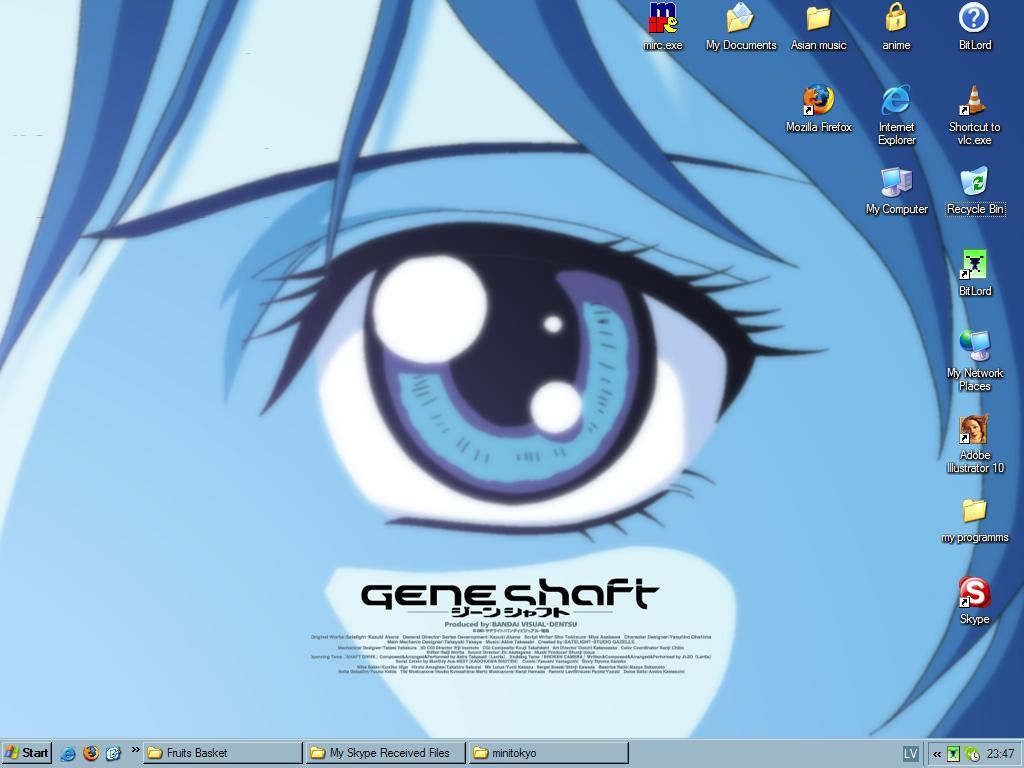Select the My Network Places icon
This screenshot has height=768, width=1024.
click(x=974, y=361)
